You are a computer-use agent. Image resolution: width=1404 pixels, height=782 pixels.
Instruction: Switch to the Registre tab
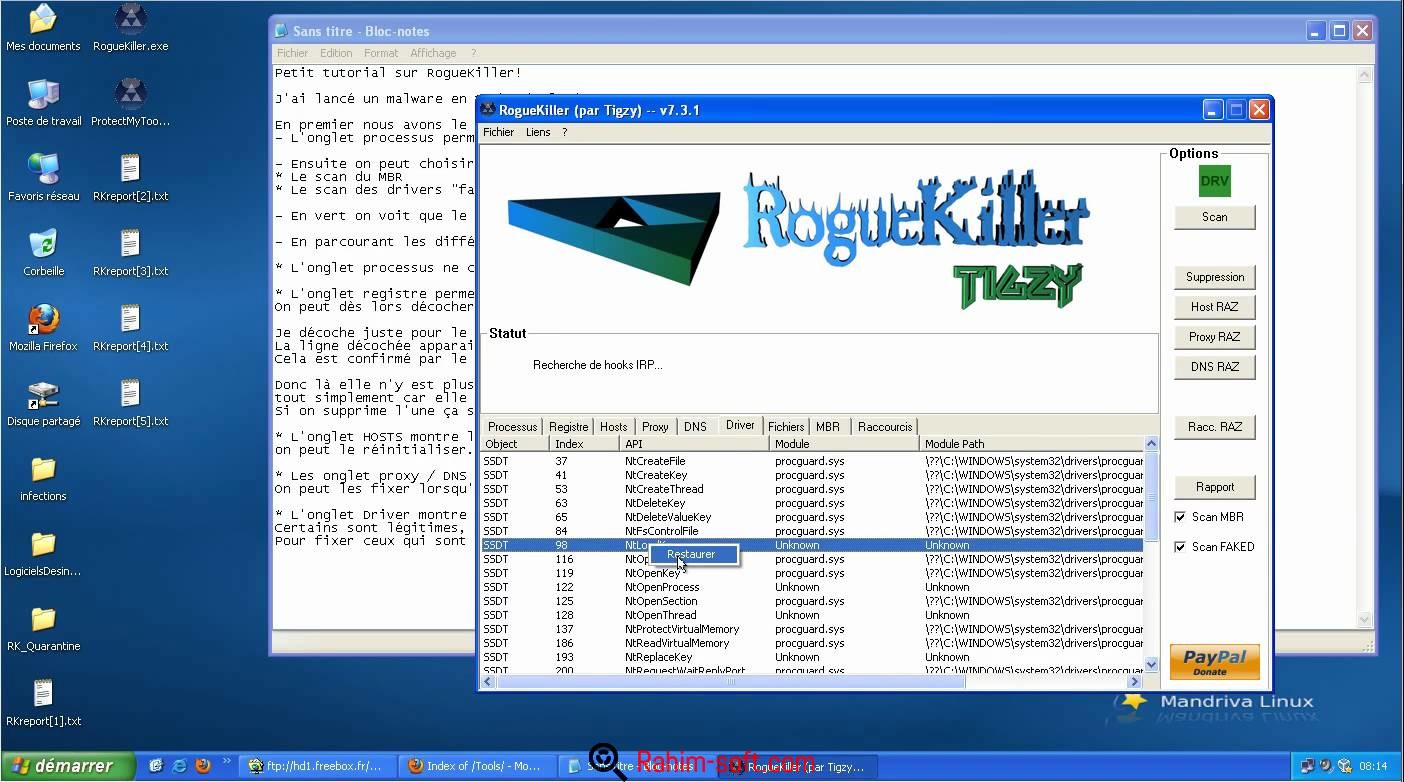click(x=568, y=426)
